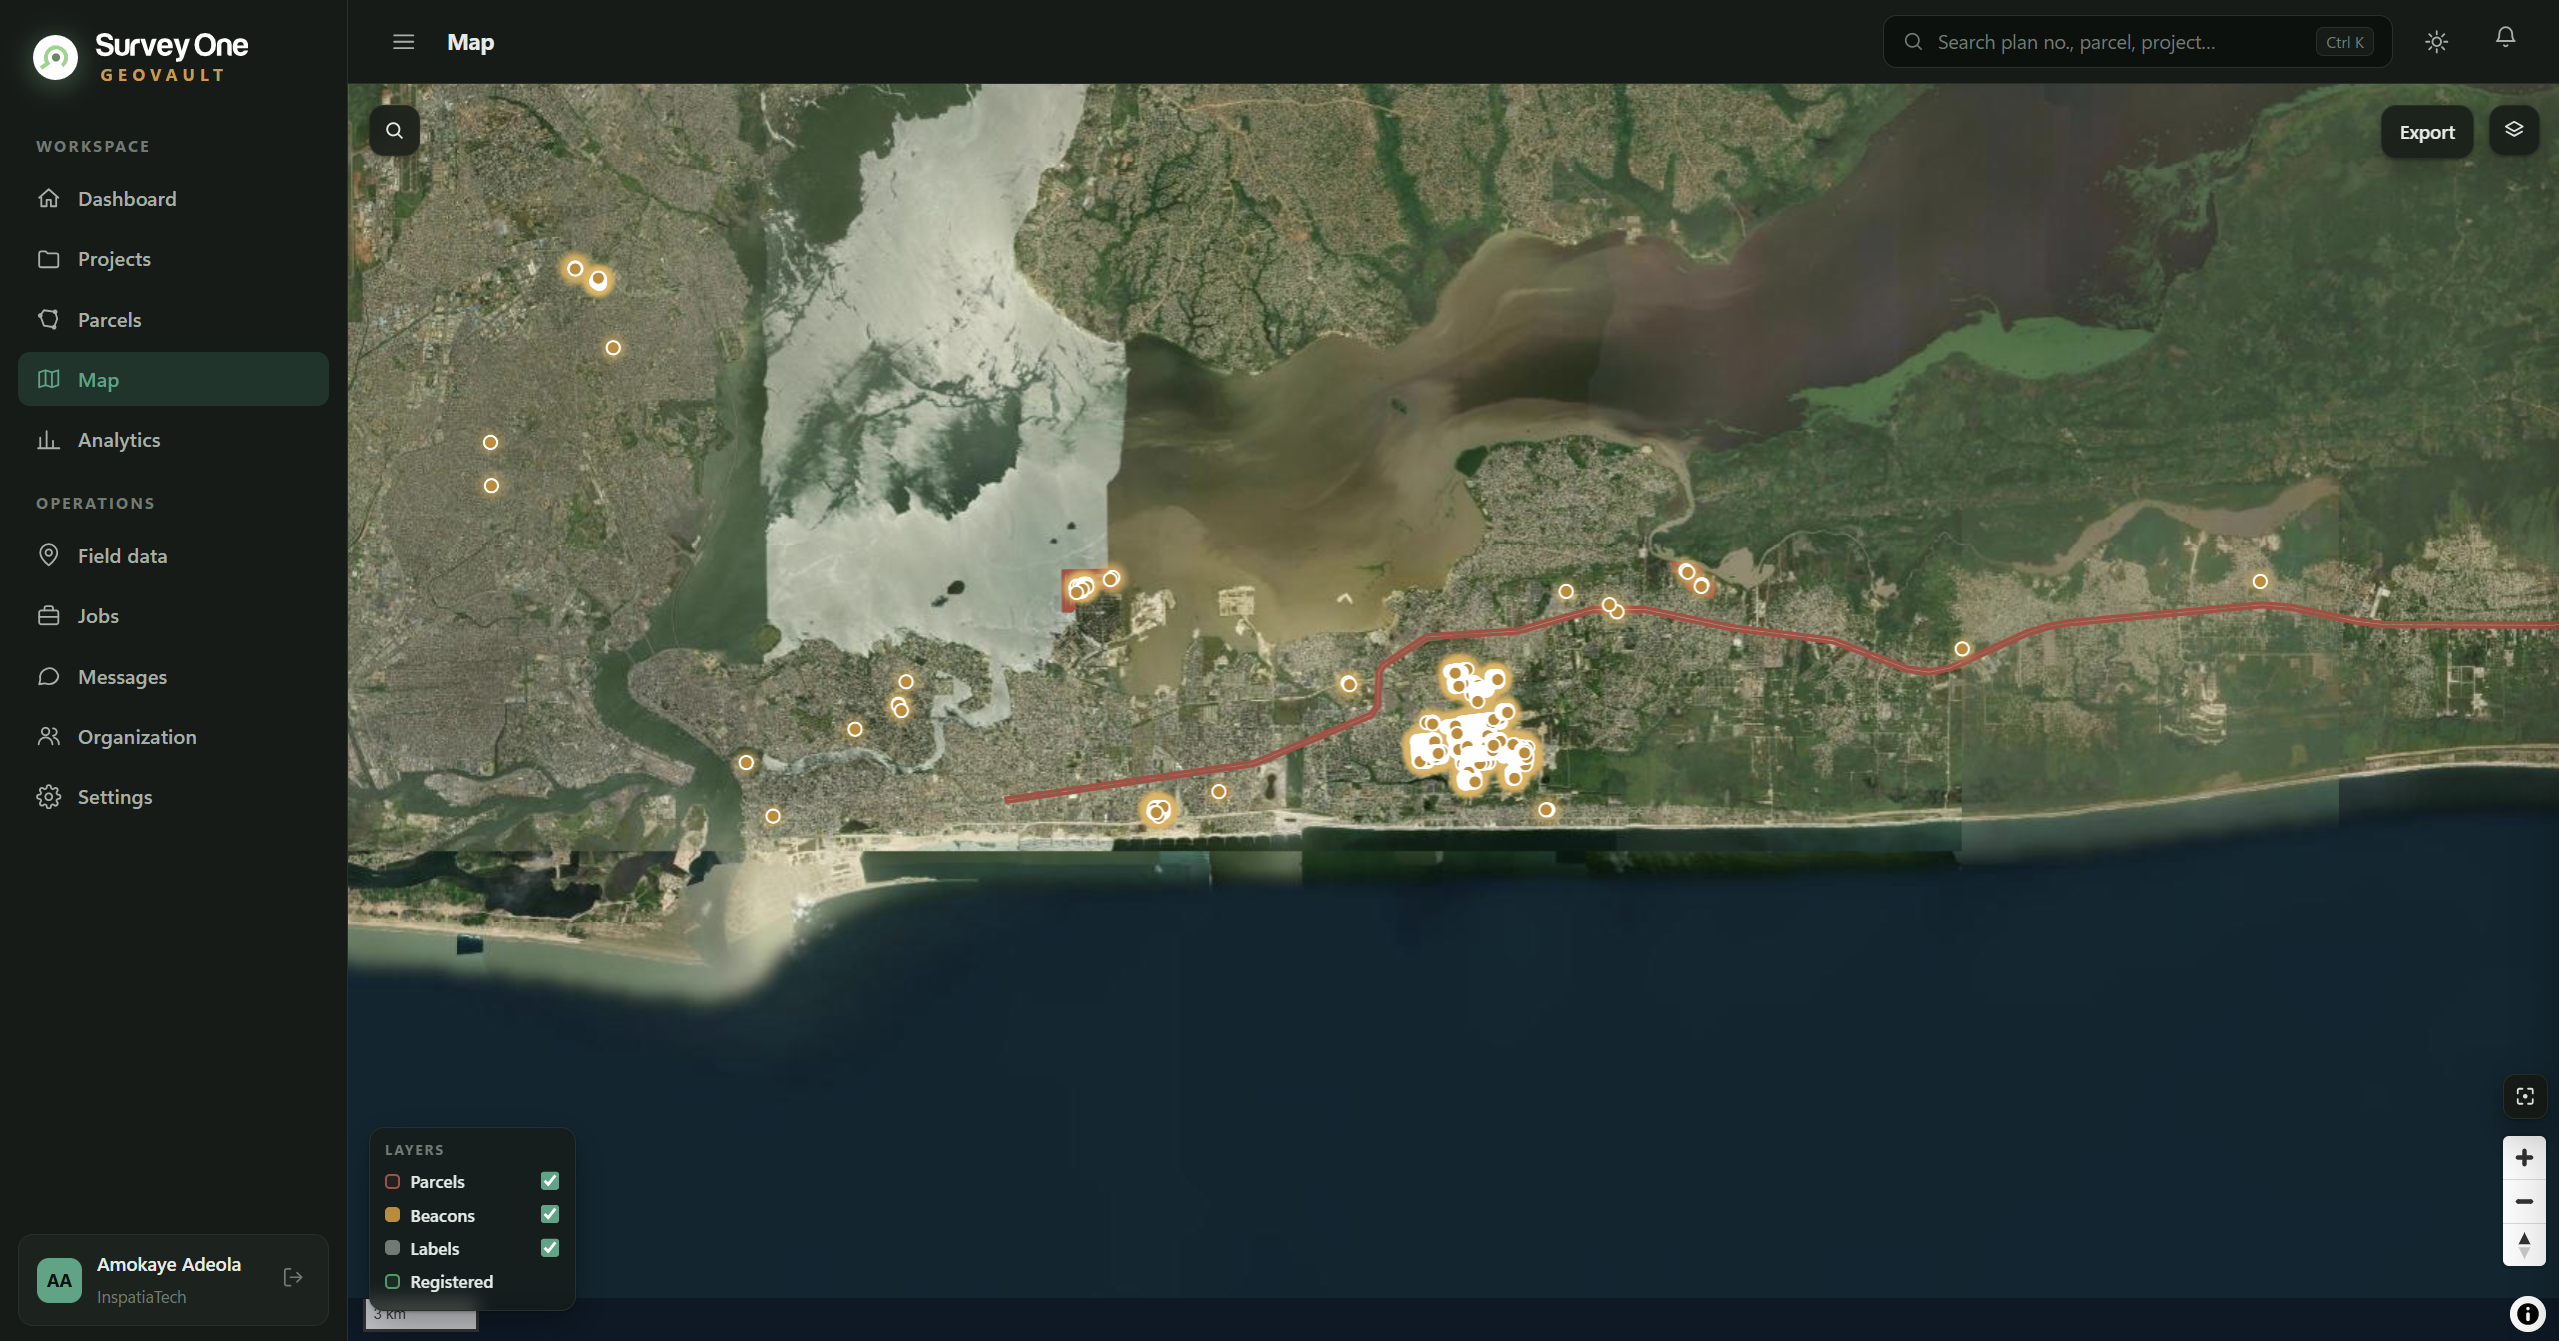Viewport: 2559px width, 1341px height.
Task: Click the Amokaye Adeola profile name
Action: click(169, 1264)
